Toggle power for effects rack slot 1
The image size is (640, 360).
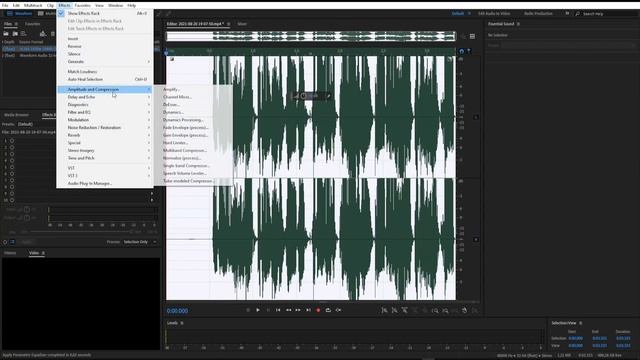point(12,141)
